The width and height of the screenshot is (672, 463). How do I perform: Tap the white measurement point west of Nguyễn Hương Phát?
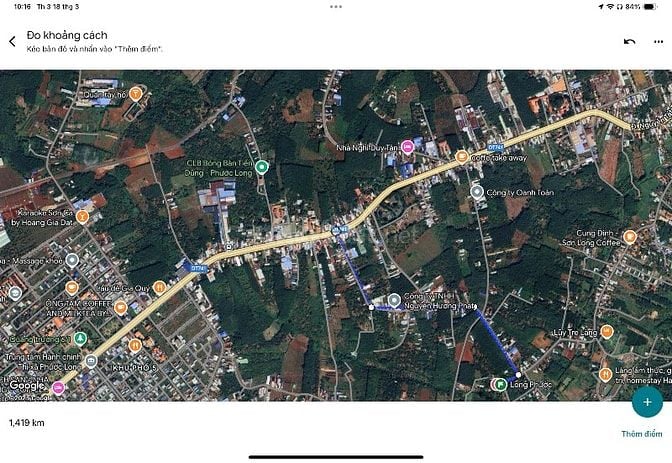[372, 307]
